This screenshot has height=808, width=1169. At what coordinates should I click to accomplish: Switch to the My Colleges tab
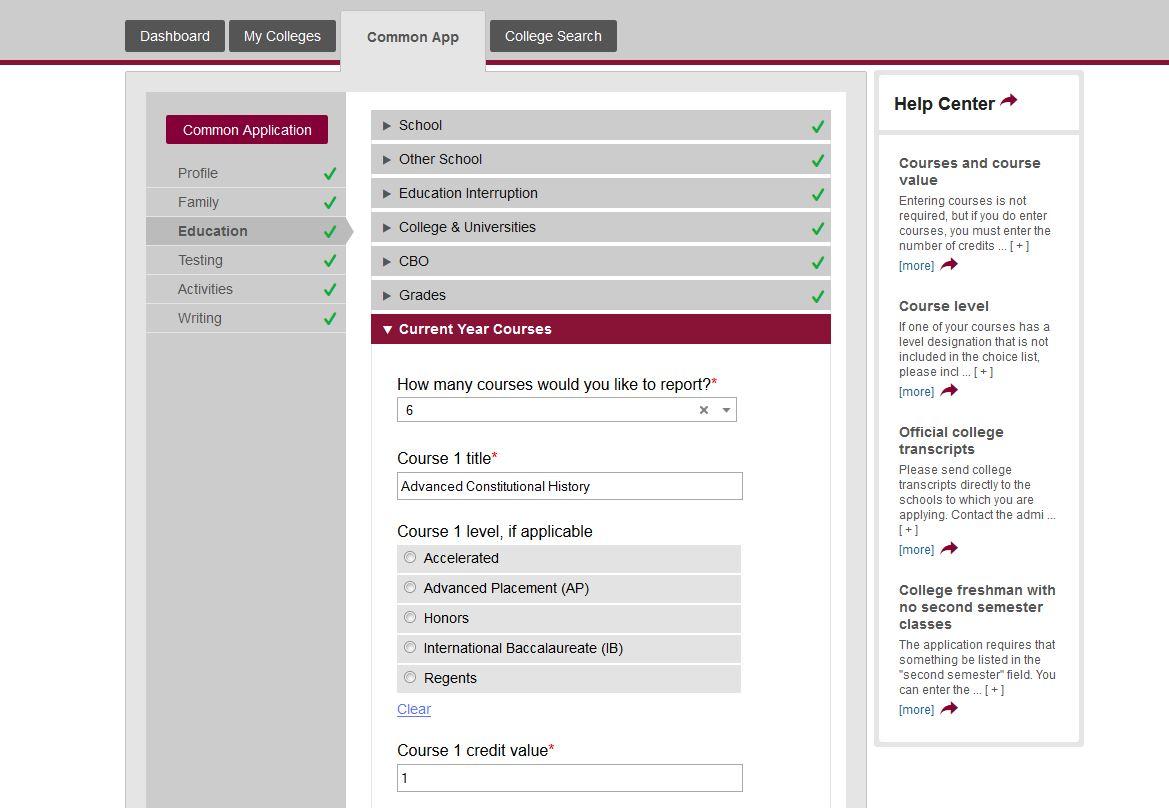[x=282, y=35]
